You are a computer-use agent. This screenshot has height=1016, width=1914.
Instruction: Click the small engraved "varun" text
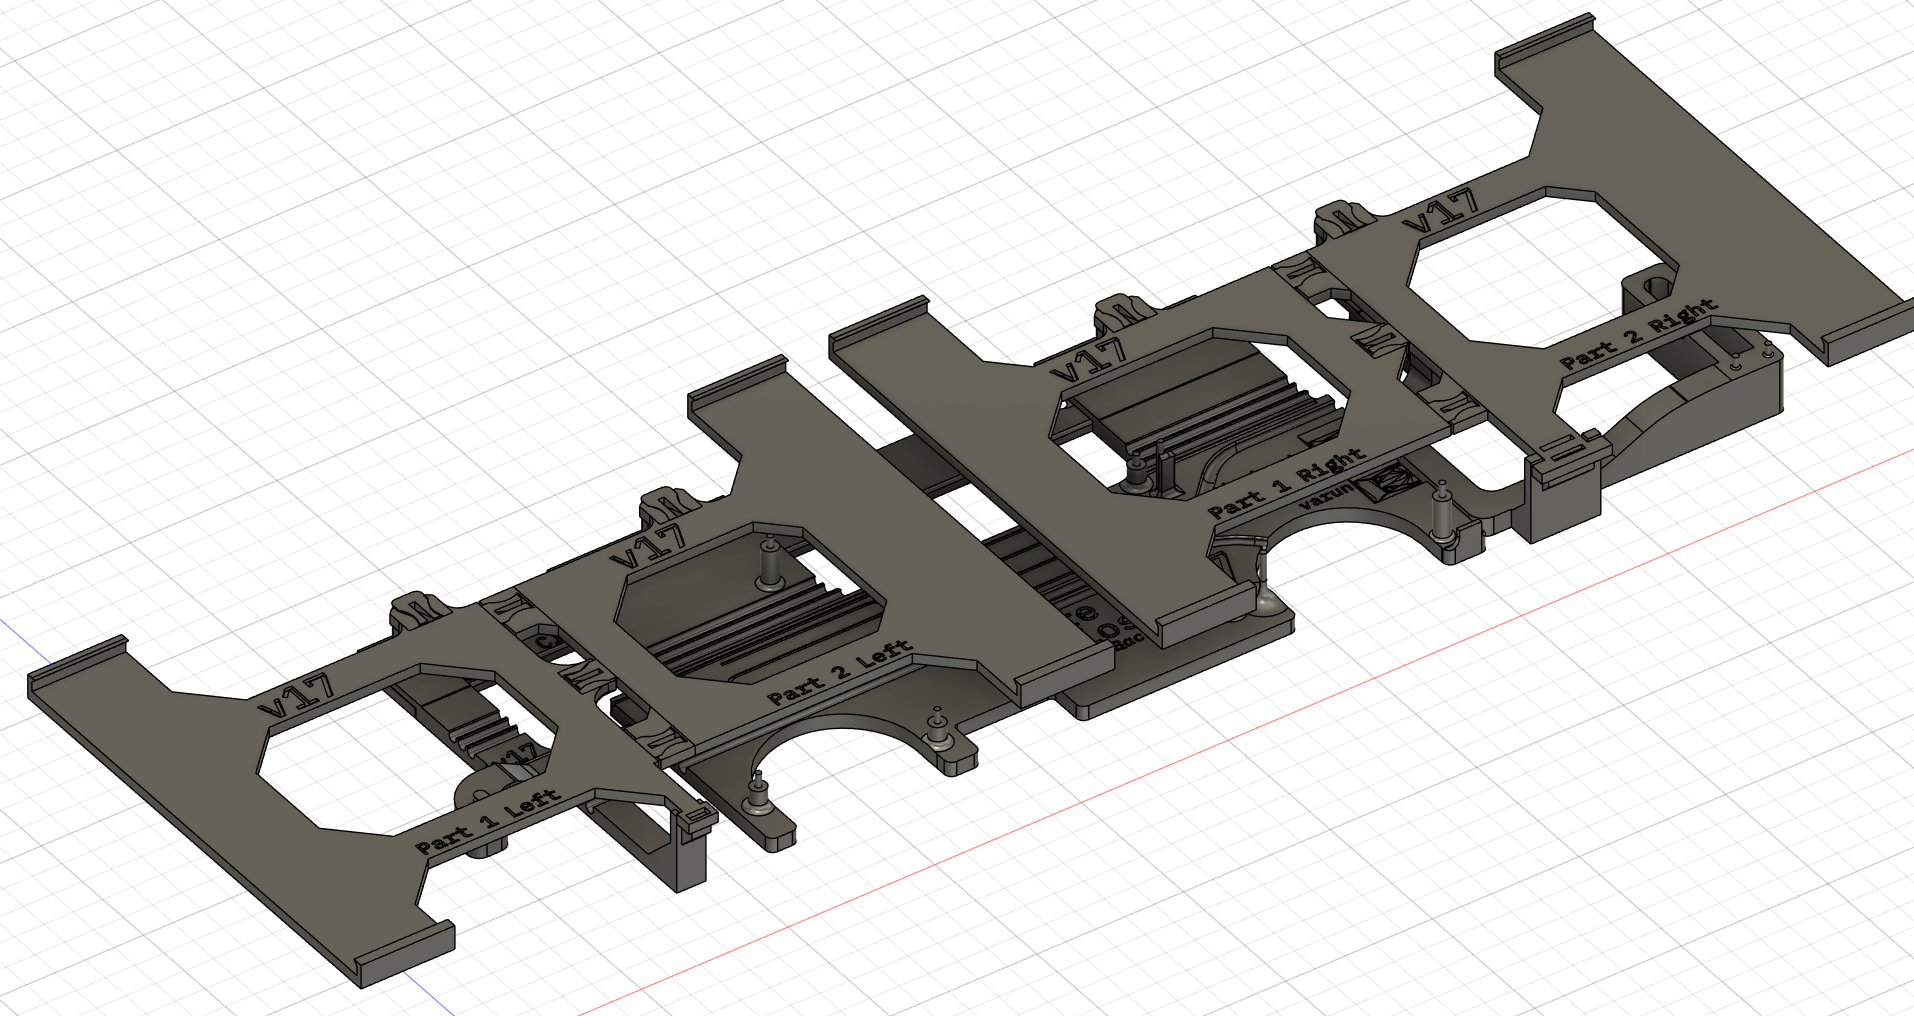tap(1325, 496)
